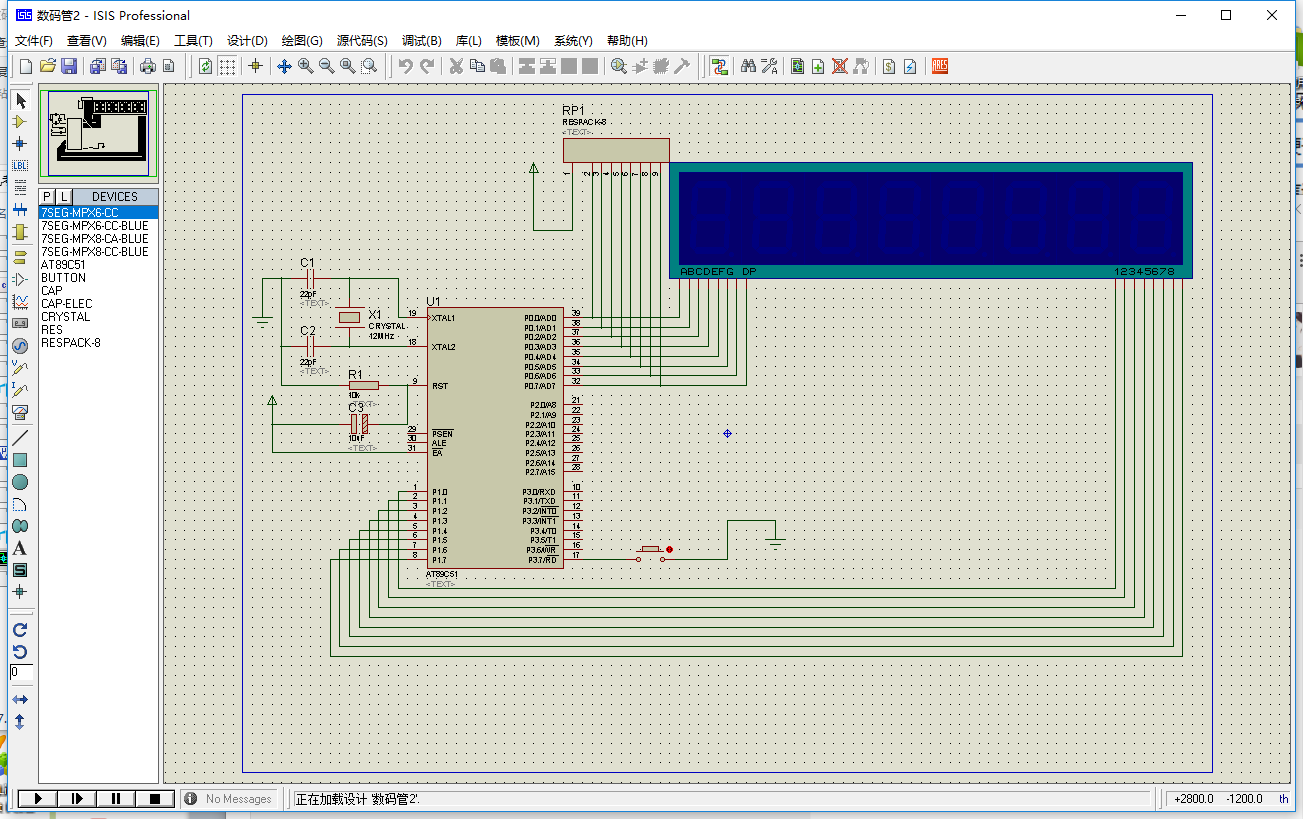Select 2D graphics symbols tool
The height and width of the screenshot is (819, 1303).
(20, 570)
